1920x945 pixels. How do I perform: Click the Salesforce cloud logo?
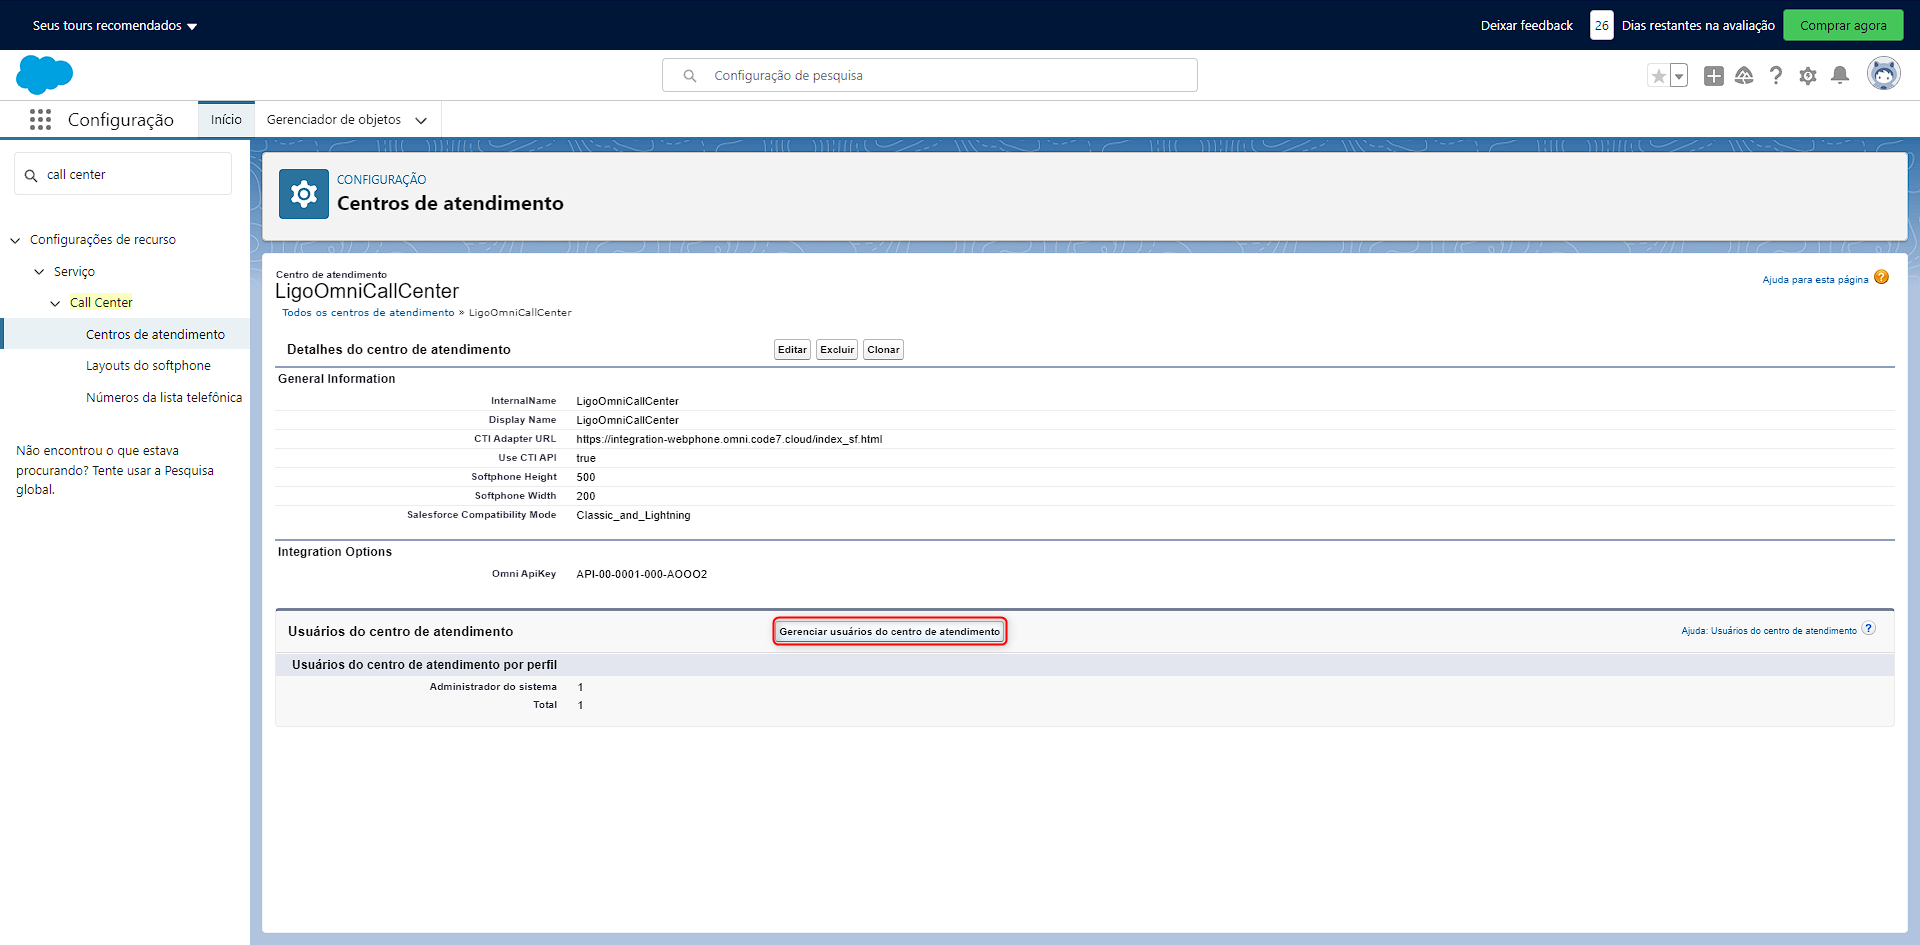tap(45, 75)
